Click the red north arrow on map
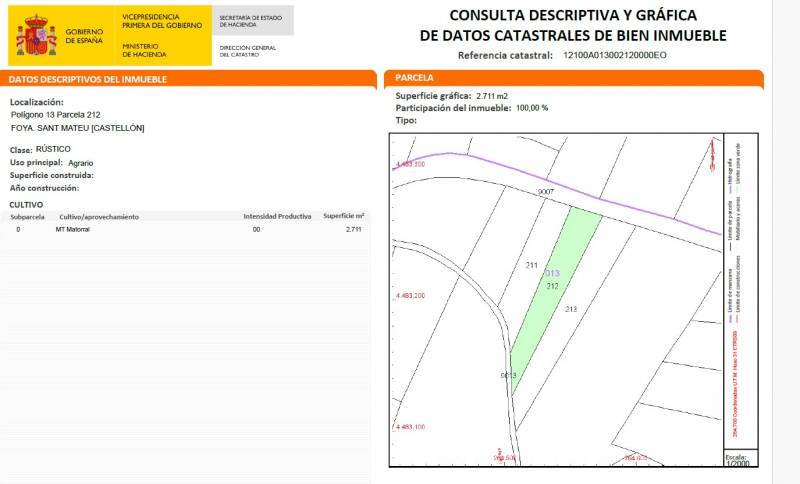Image resolution: width=800 pixels, height=484 pixels. (x=711, y=153)
